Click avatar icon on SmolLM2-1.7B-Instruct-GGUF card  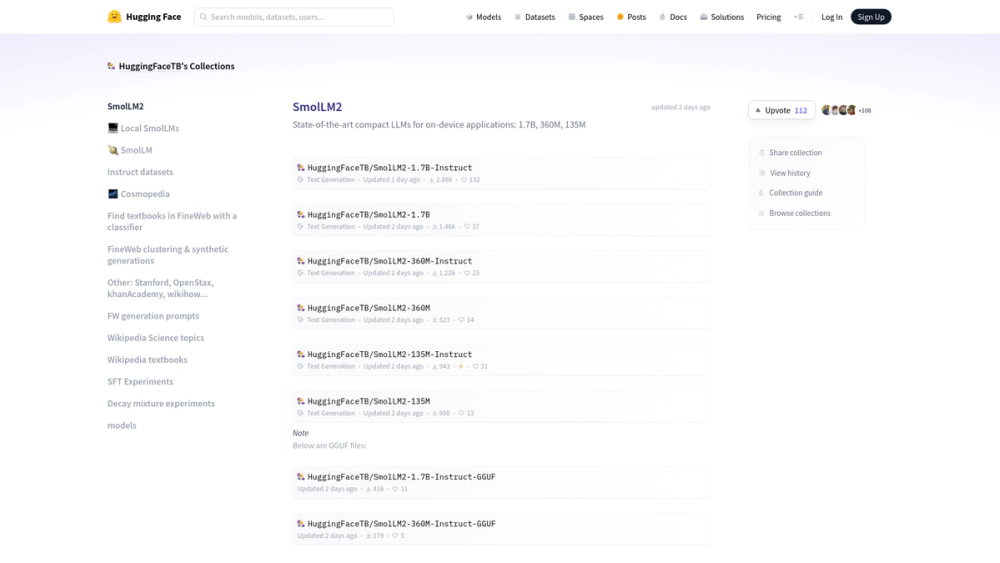[300, 477]
